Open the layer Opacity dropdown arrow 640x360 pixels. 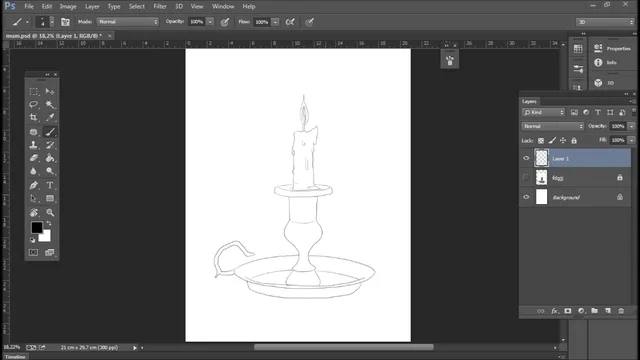click(x=631, y=127)
